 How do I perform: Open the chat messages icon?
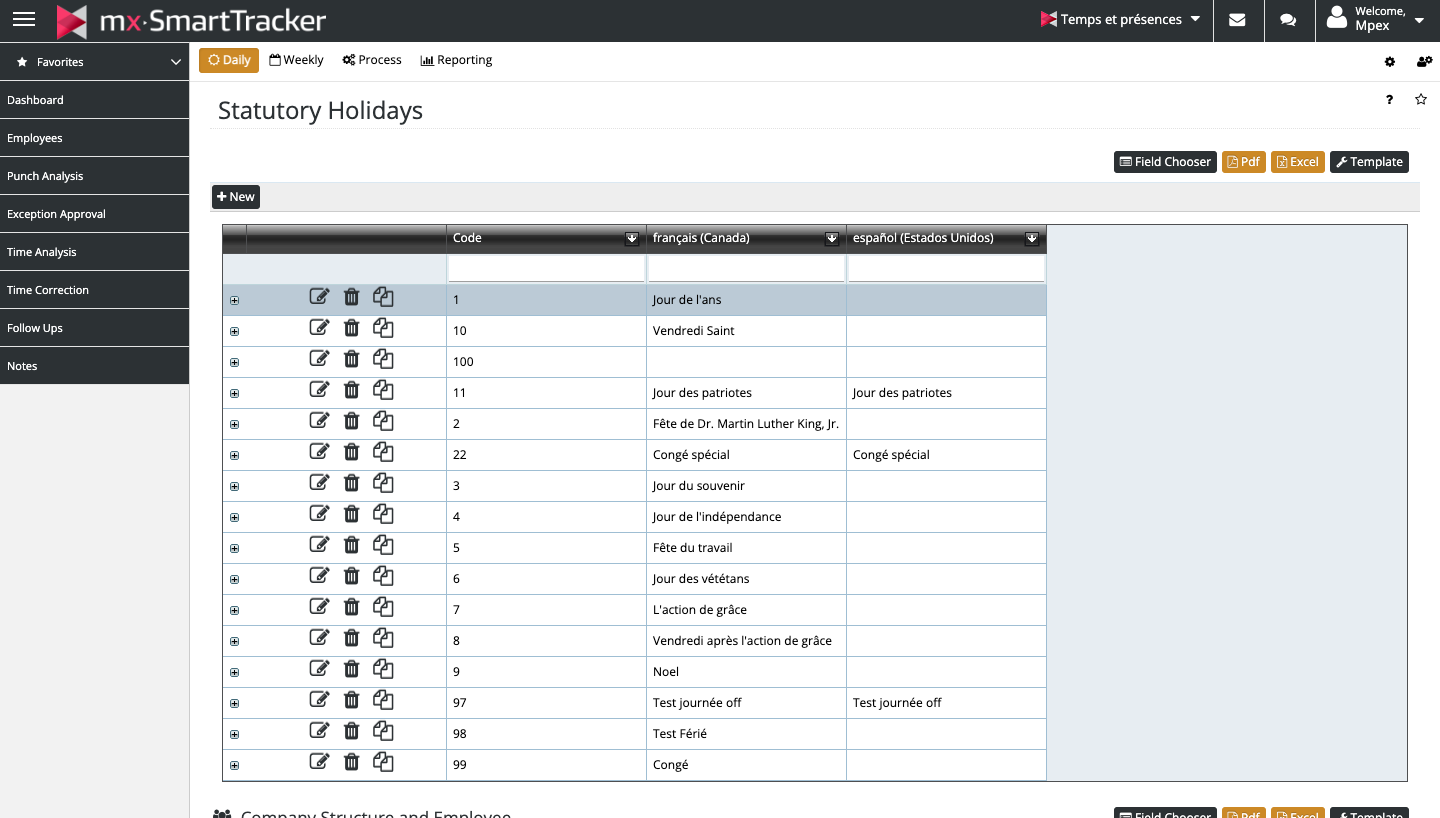click(x=1288, y=20)
